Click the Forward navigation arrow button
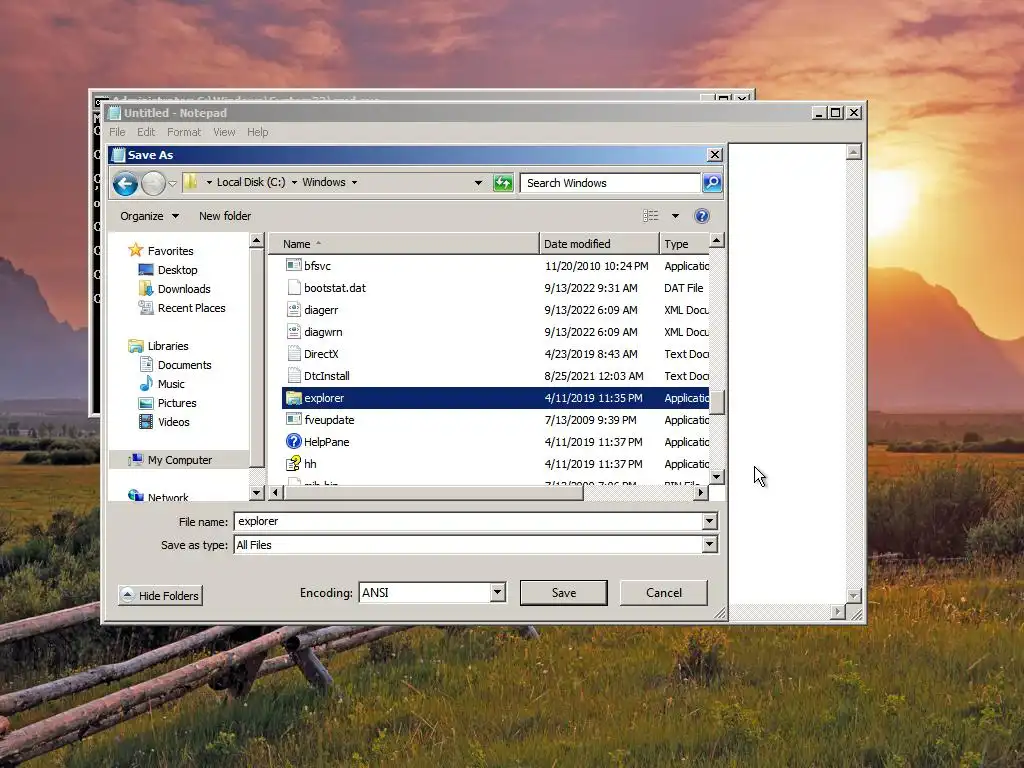Image resolution: width=1024 pixels, height=768 pixels. tap(153, 184)
